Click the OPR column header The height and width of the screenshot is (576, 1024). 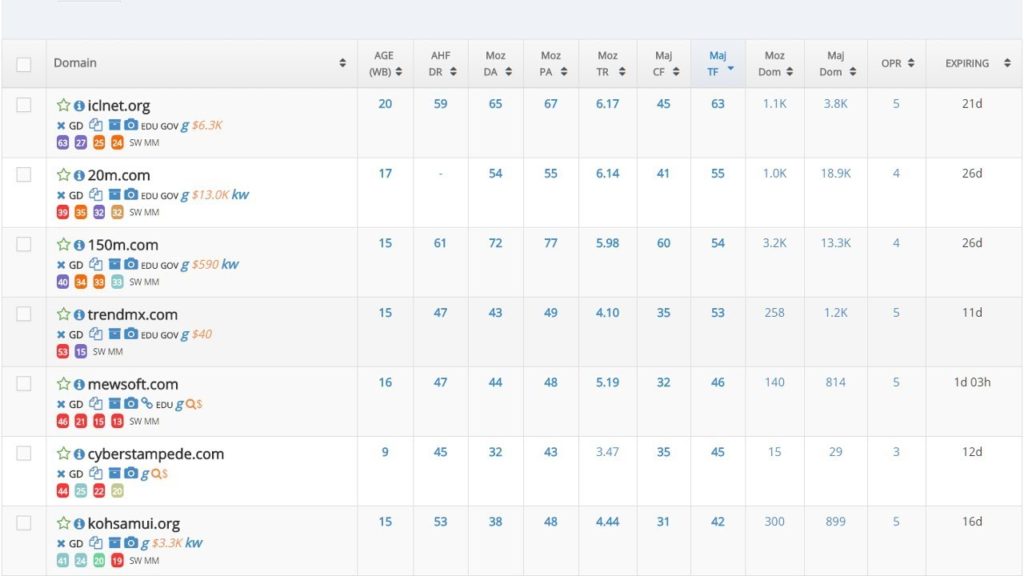coord(897,63)
